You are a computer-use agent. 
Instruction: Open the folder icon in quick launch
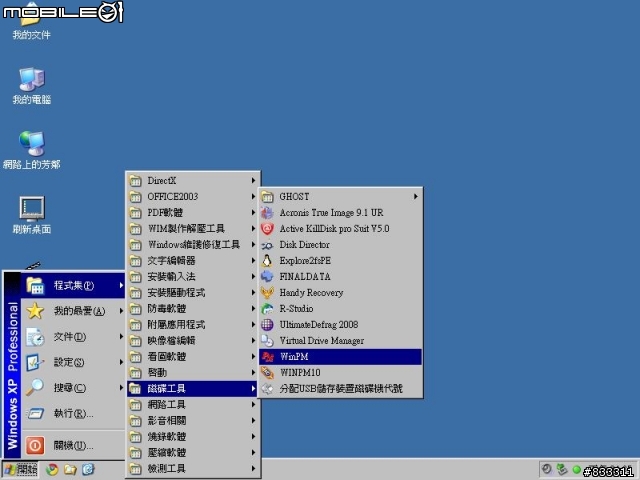[x=70, y=469]
